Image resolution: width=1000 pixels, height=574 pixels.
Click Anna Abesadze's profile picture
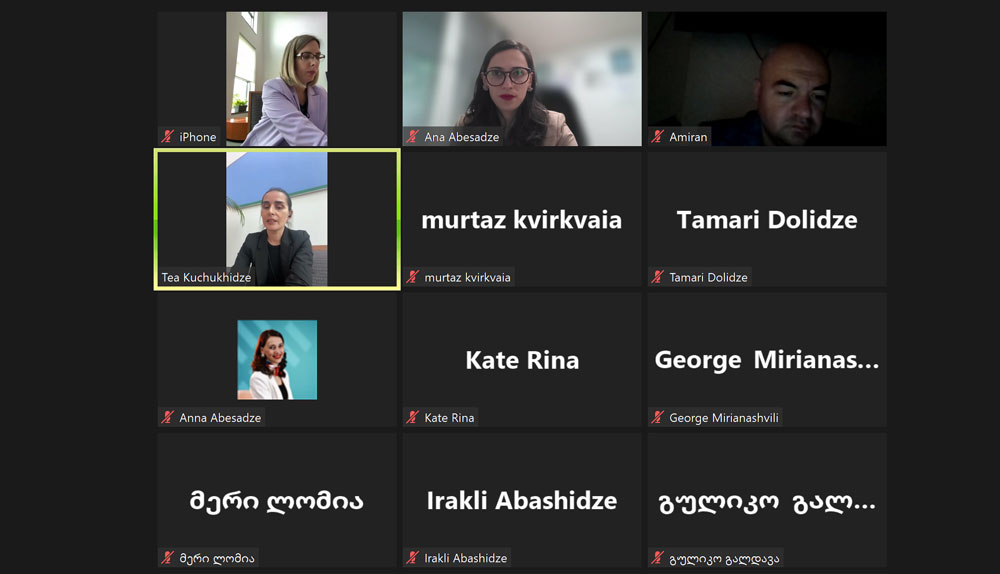277,360
